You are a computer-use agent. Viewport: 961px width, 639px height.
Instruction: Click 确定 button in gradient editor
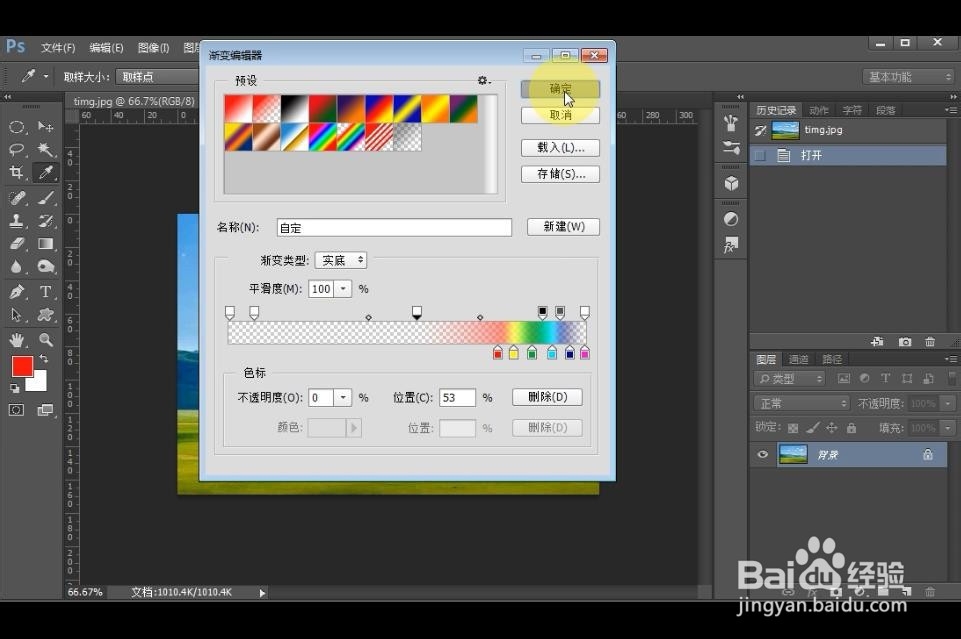point(560,89)
